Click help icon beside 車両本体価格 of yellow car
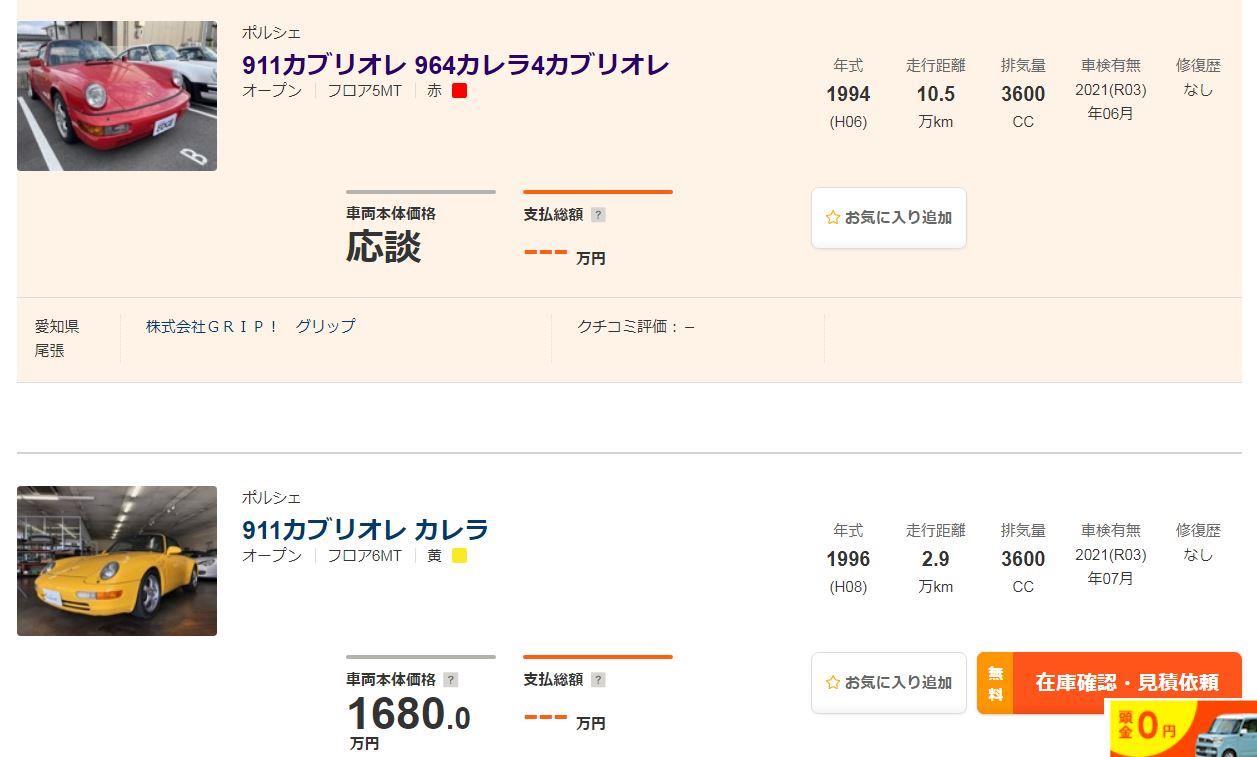The width and height of the screenshot is (1257, 757). (x=451, y=680)
